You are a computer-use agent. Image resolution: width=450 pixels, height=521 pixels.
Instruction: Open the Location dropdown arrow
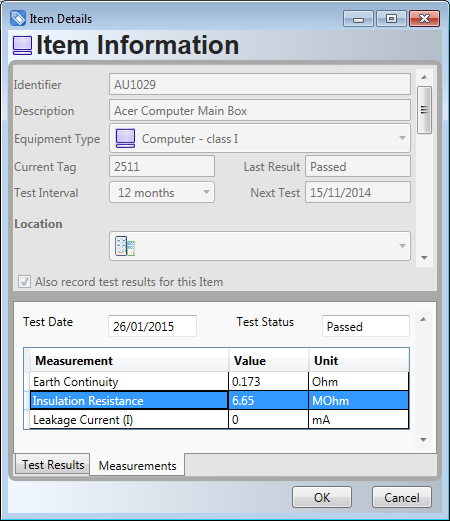click(402, 246)
